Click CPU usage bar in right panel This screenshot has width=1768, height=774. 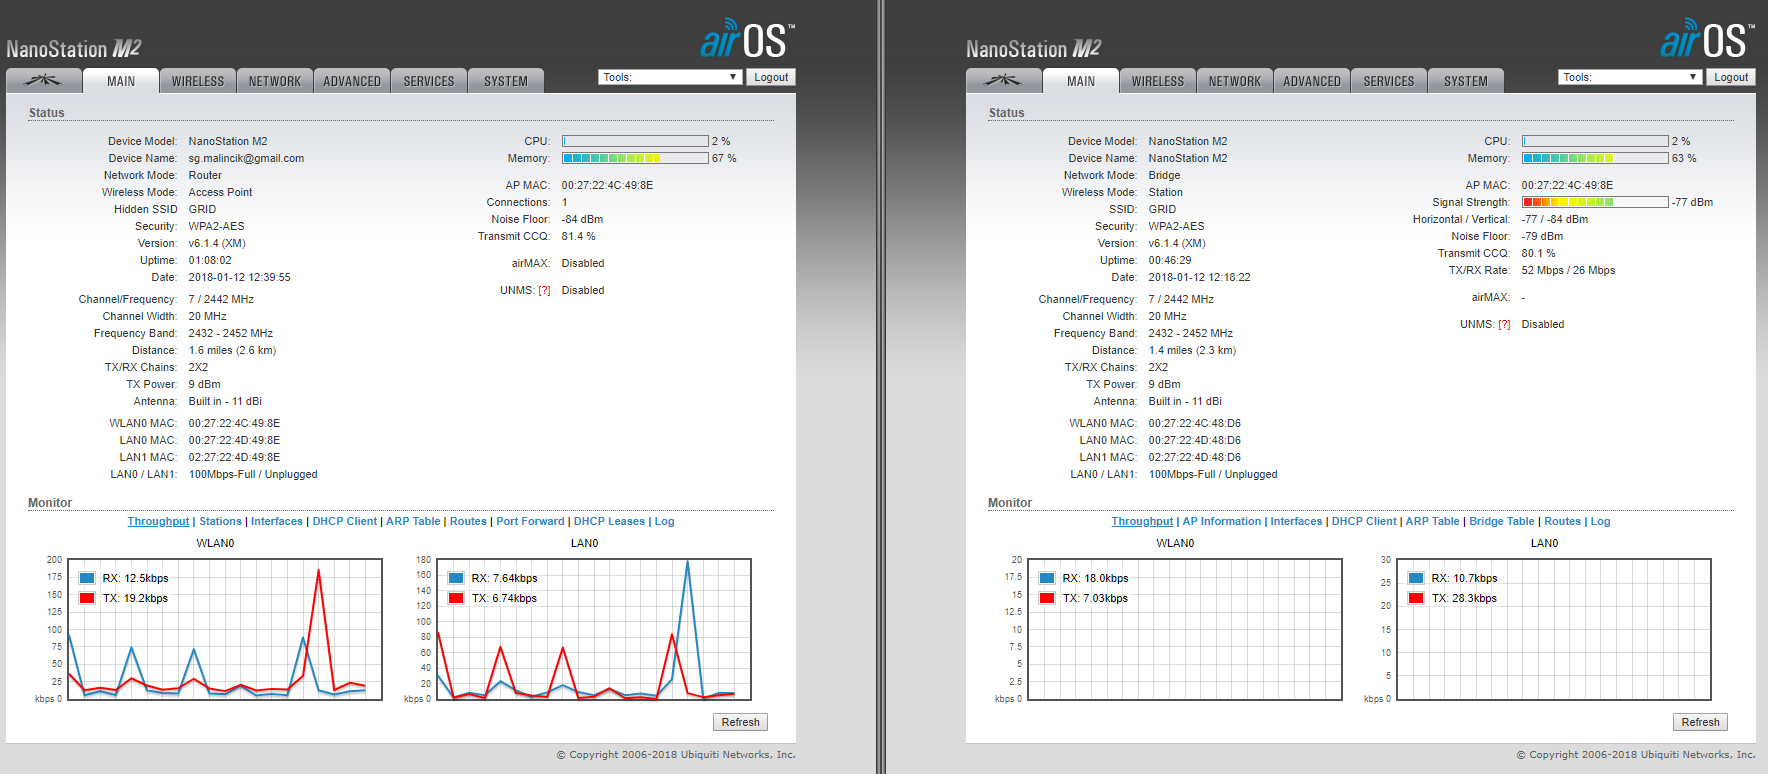point(1595,141)
